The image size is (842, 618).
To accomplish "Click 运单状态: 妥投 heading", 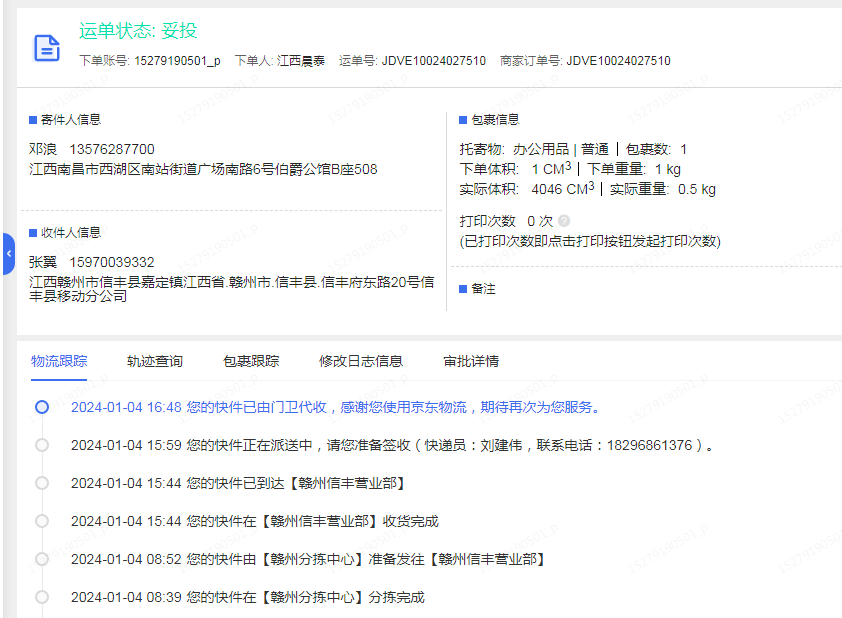I will coord(138,31).
